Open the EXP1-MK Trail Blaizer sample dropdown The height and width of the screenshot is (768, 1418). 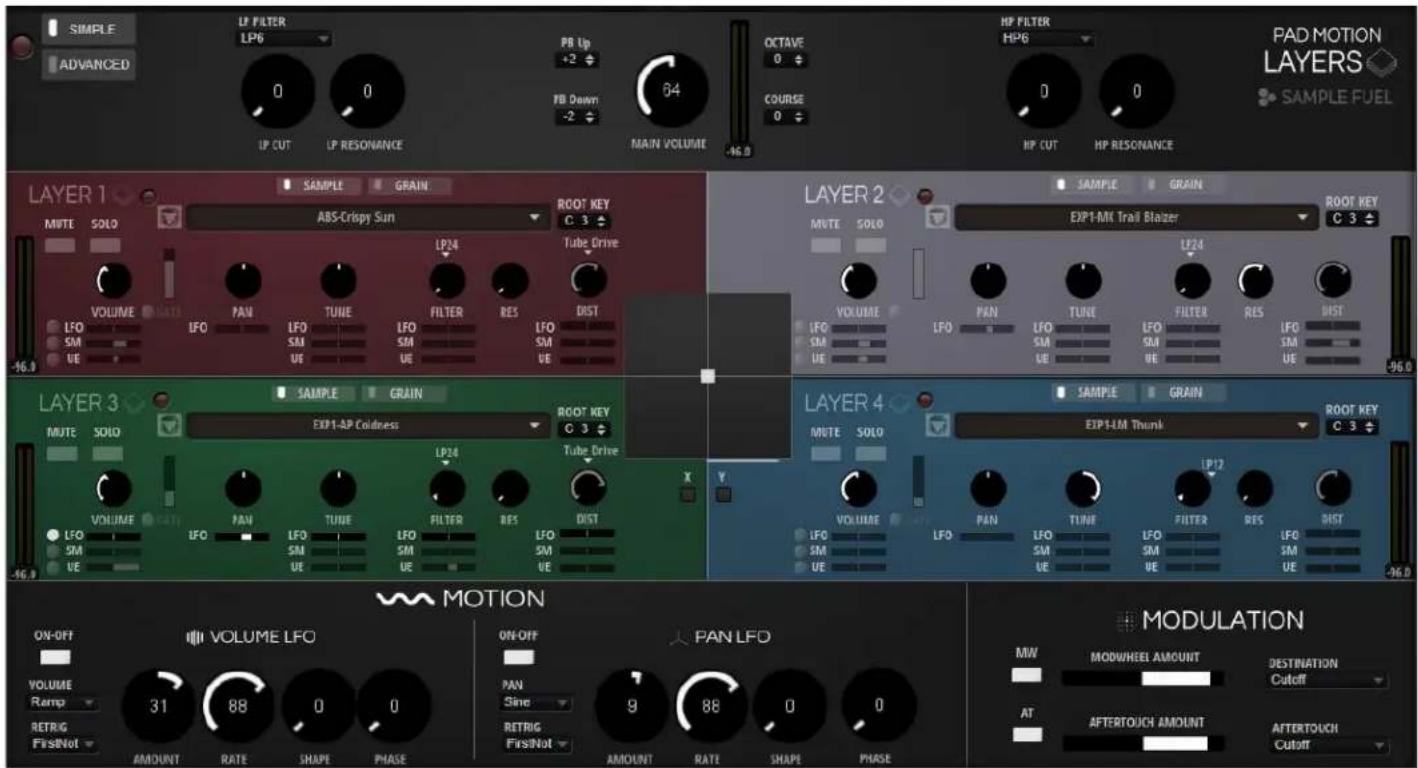(1137, 217)
